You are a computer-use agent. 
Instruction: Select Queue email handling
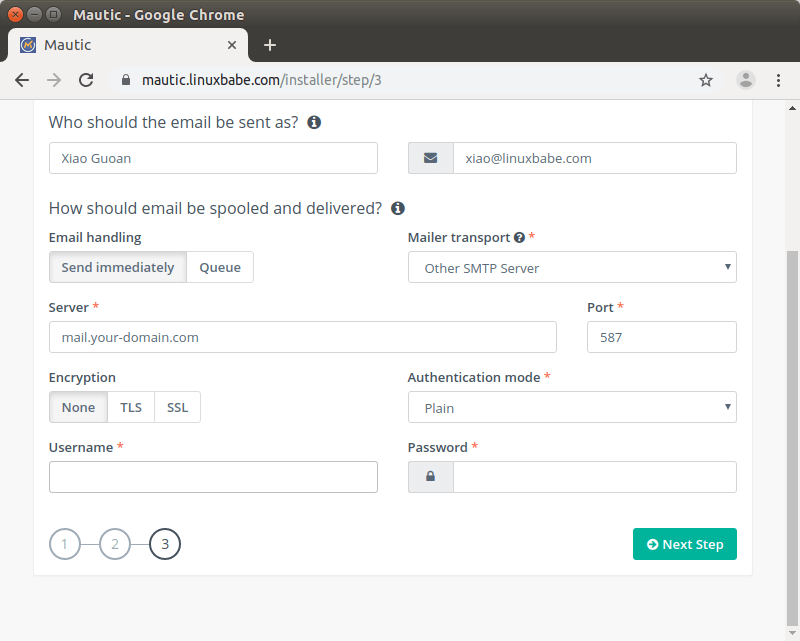(220, 267)
